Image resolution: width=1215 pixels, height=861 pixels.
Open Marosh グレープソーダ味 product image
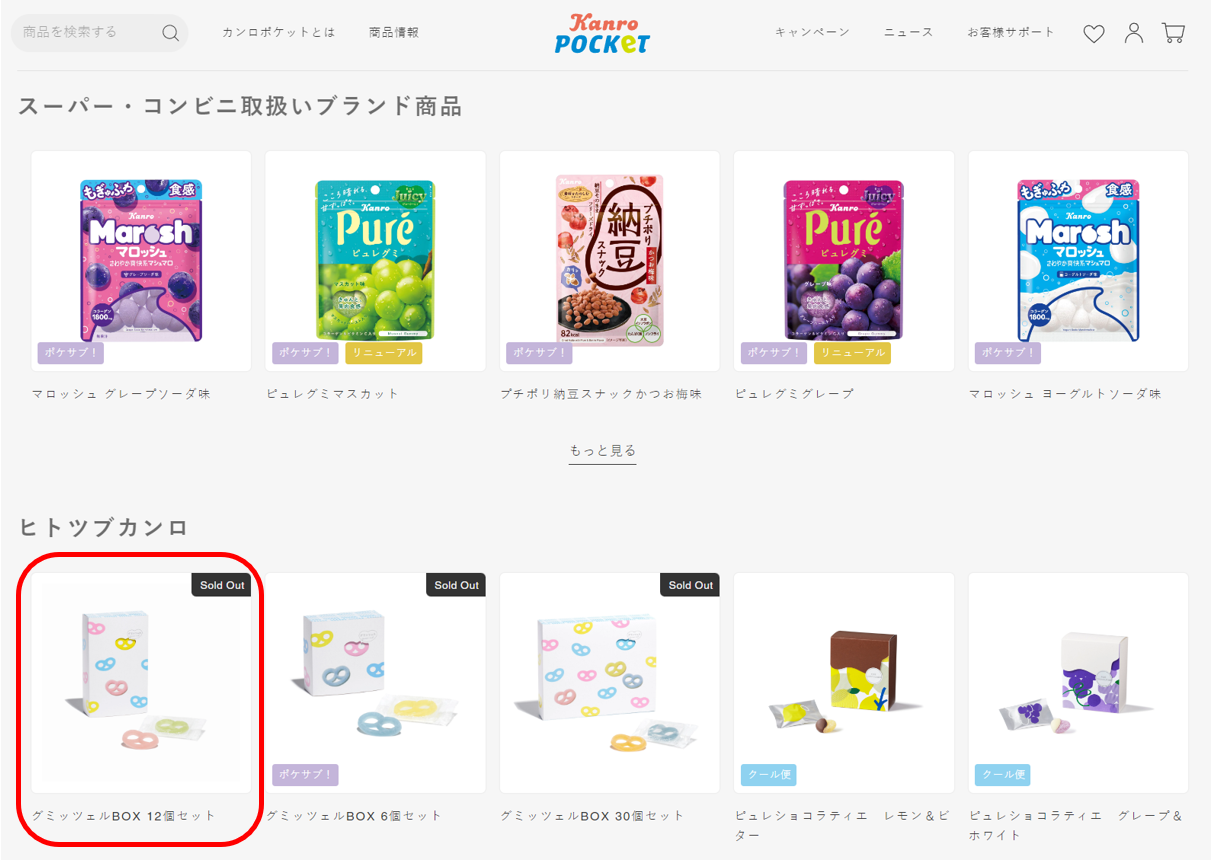coord(141,261)
